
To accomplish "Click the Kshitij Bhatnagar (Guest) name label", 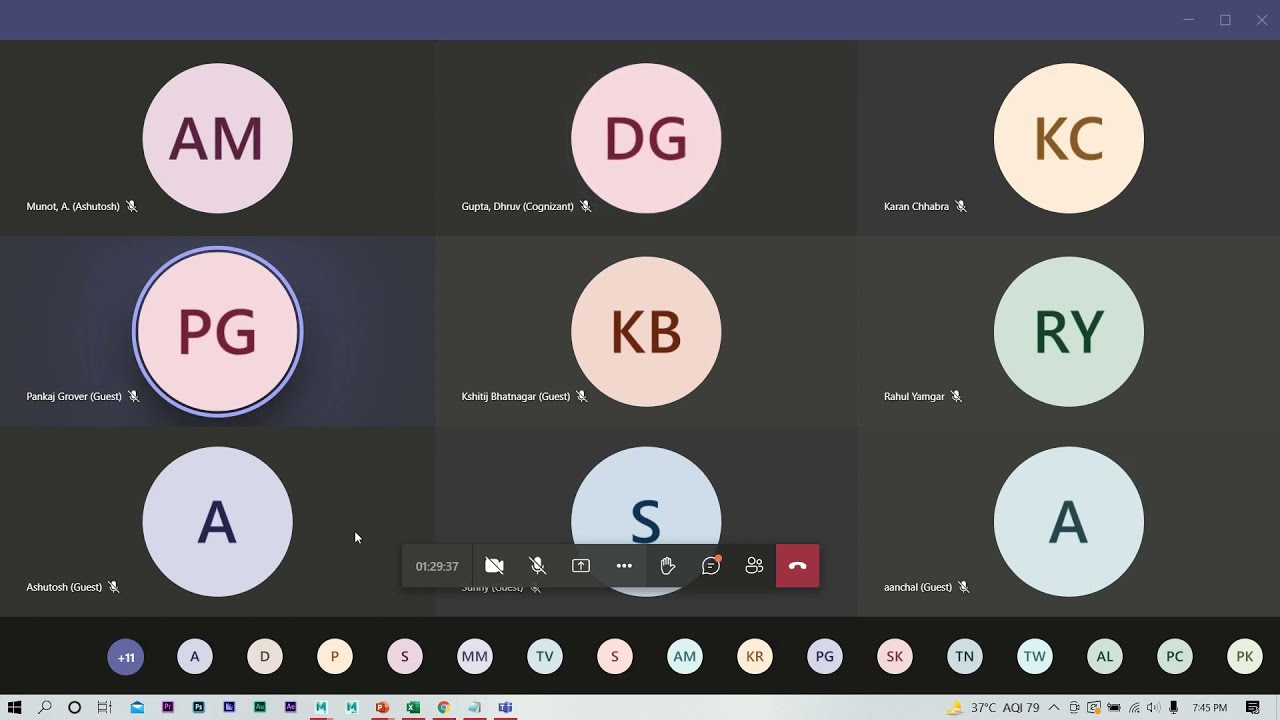I will coord(515,397).
